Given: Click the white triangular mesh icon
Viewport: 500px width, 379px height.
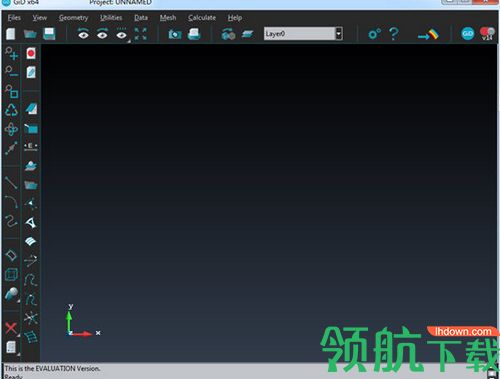Looking at the screenshot, I should [x=31, y=223].
